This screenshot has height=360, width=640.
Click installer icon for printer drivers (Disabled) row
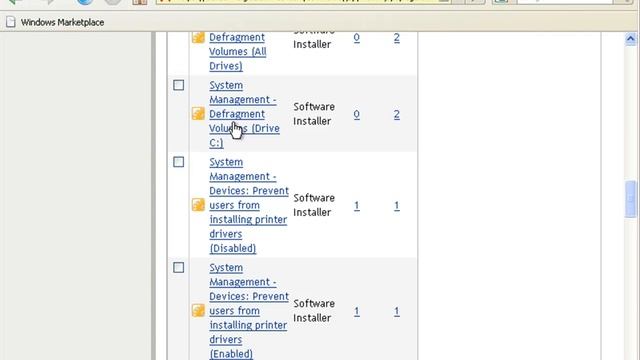tap(198, 205)
